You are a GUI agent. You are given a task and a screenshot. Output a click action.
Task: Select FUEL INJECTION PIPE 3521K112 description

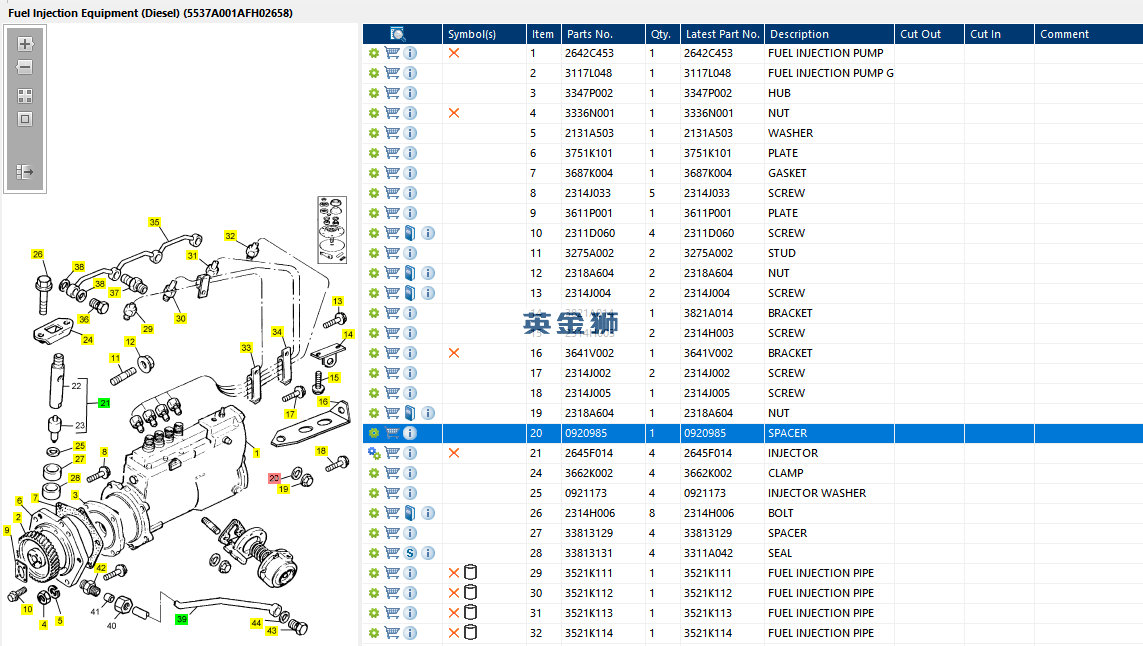(821, 594)
